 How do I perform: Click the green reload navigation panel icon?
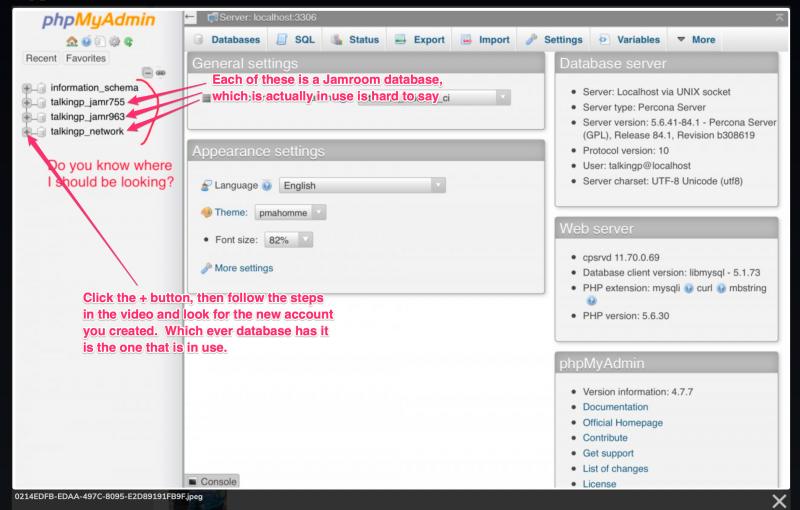(x=129, y=41)
